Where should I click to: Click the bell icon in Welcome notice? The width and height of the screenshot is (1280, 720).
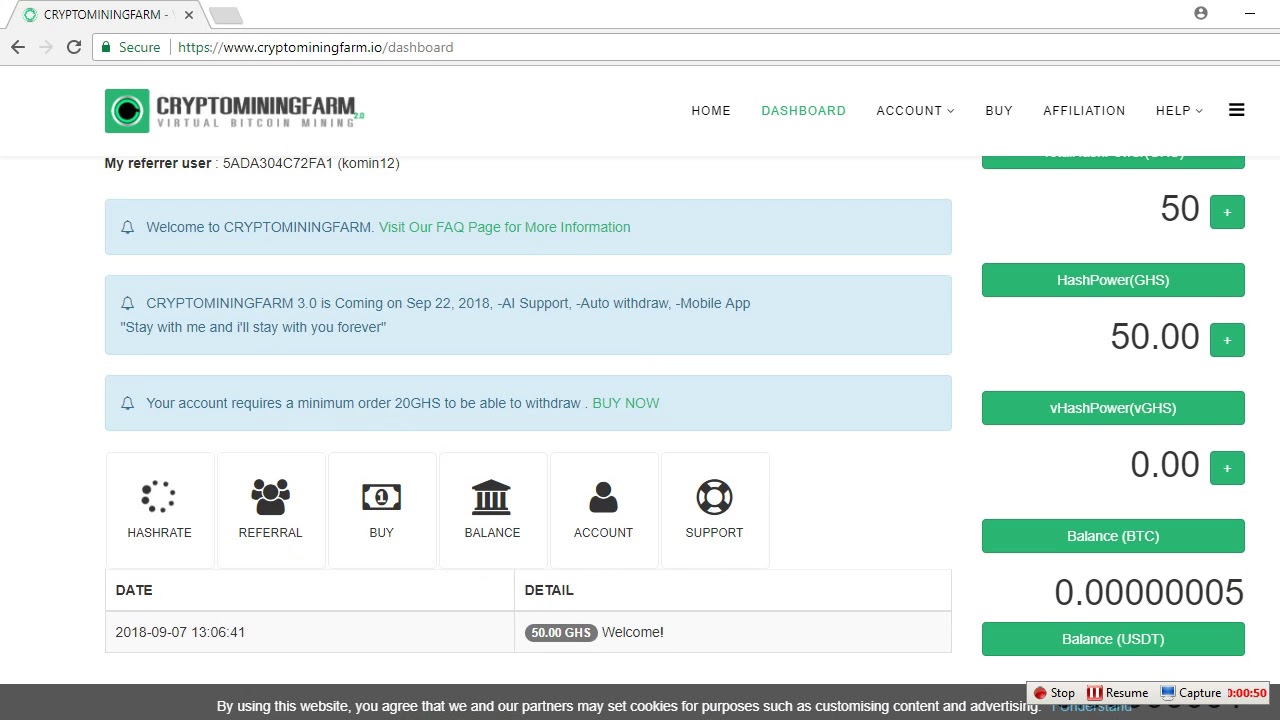coord(127,227)
